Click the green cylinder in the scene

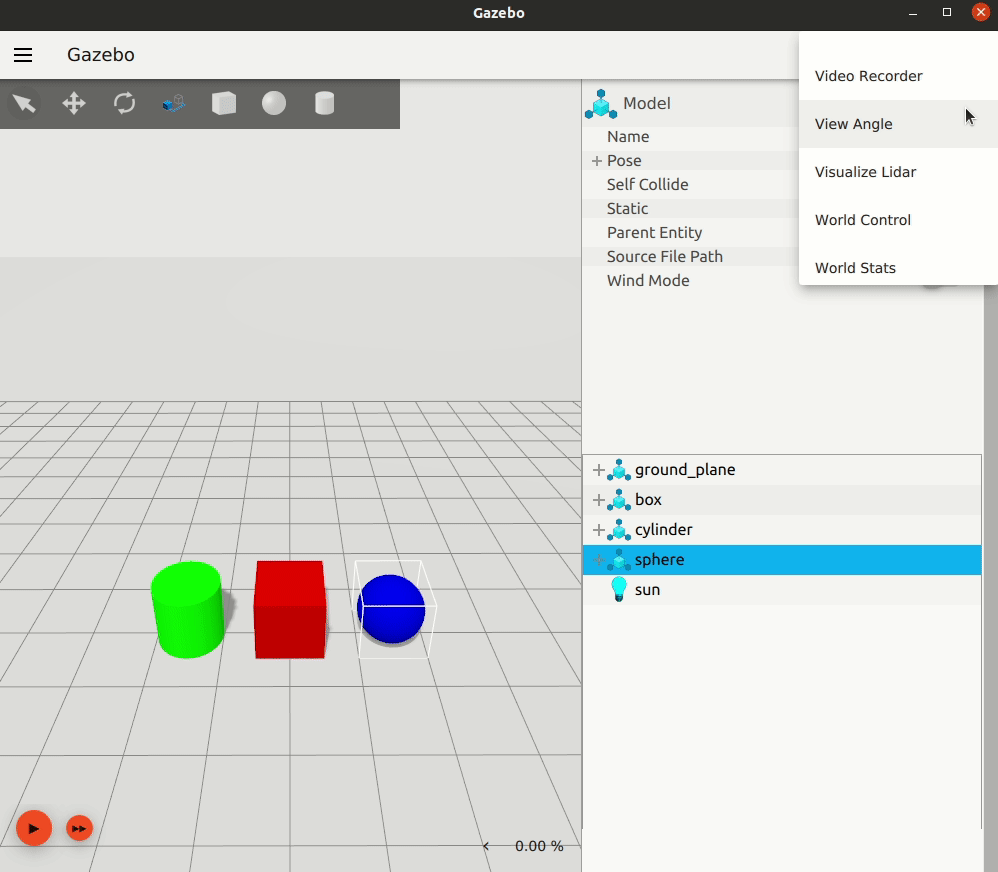188,610
